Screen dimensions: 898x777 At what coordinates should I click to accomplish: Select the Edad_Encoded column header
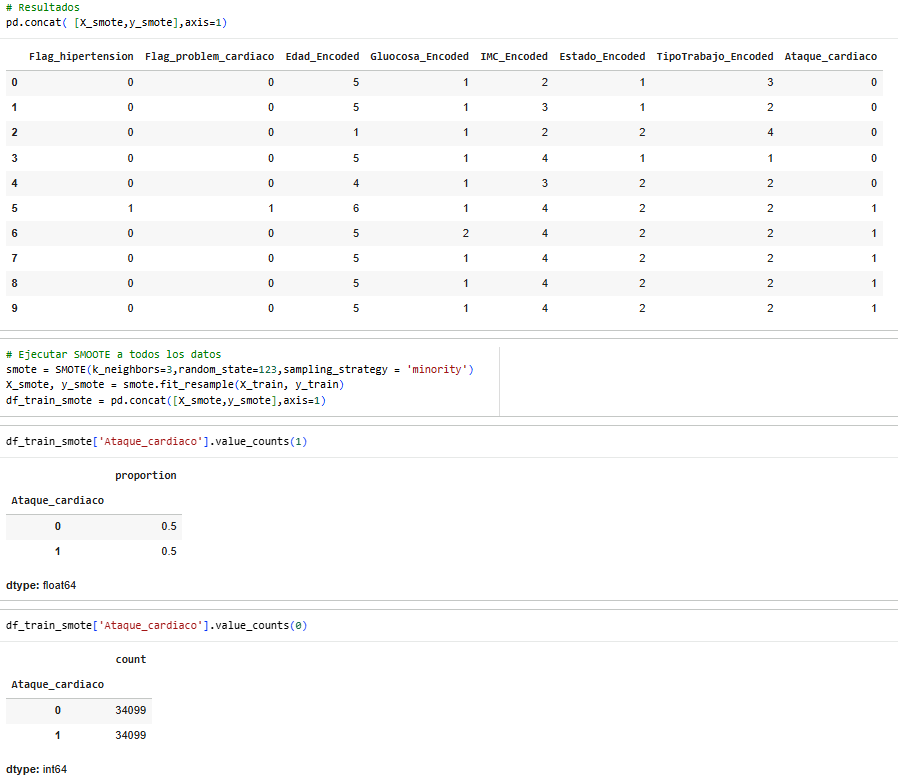(322, 56)
